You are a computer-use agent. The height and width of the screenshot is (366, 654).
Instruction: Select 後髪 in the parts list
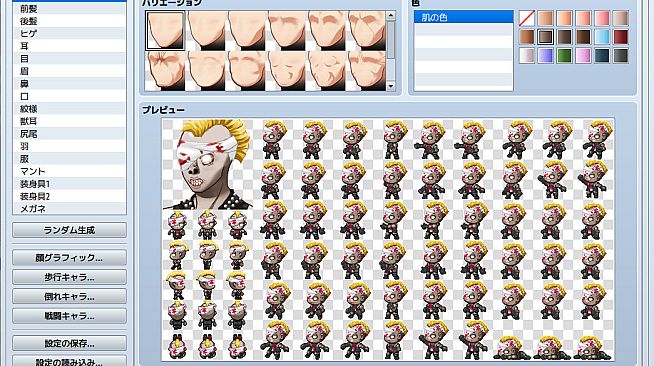click(69, 21)
